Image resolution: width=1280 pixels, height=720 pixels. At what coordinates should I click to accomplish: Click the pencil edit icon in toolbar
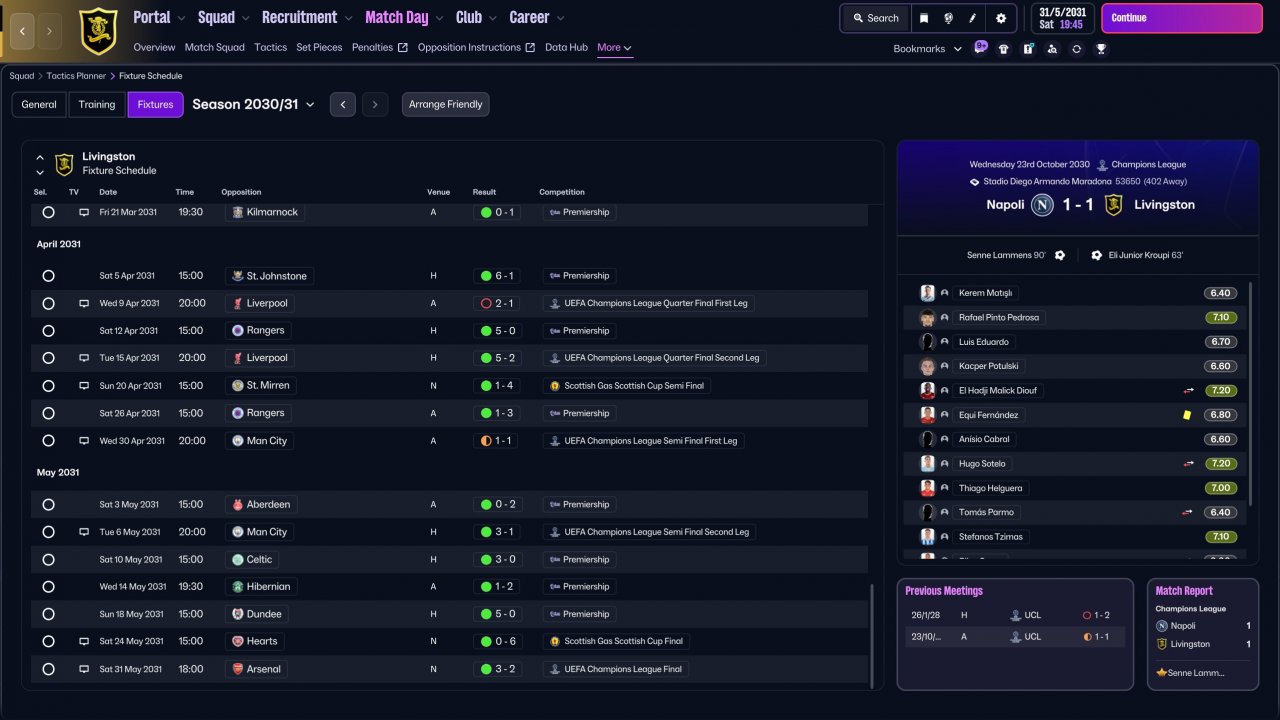[x=973, y=18]
